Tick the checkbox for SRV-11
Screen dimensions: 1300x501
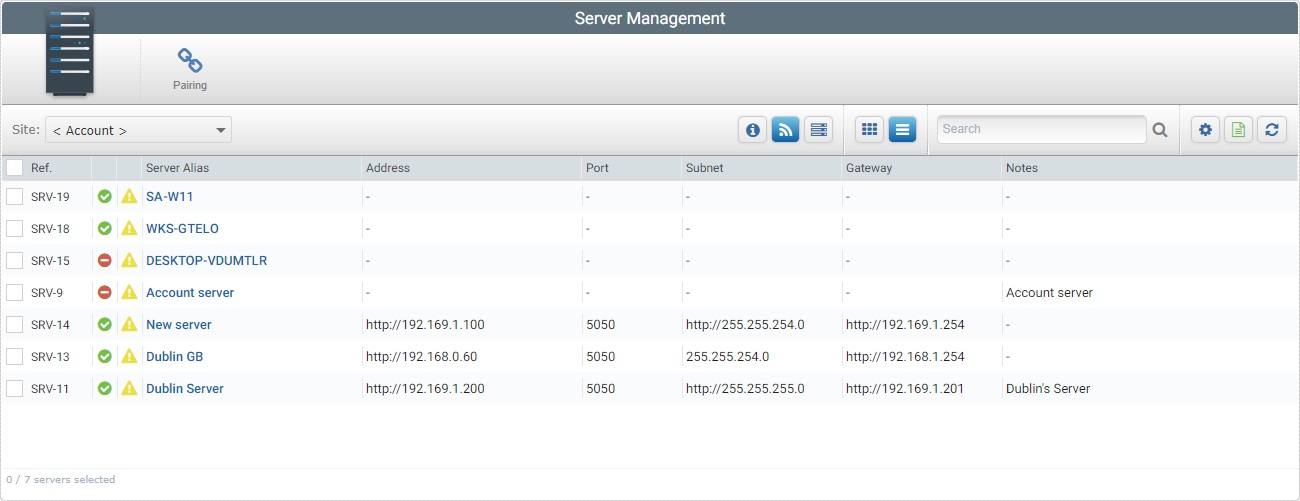click(x=14, y=388)
